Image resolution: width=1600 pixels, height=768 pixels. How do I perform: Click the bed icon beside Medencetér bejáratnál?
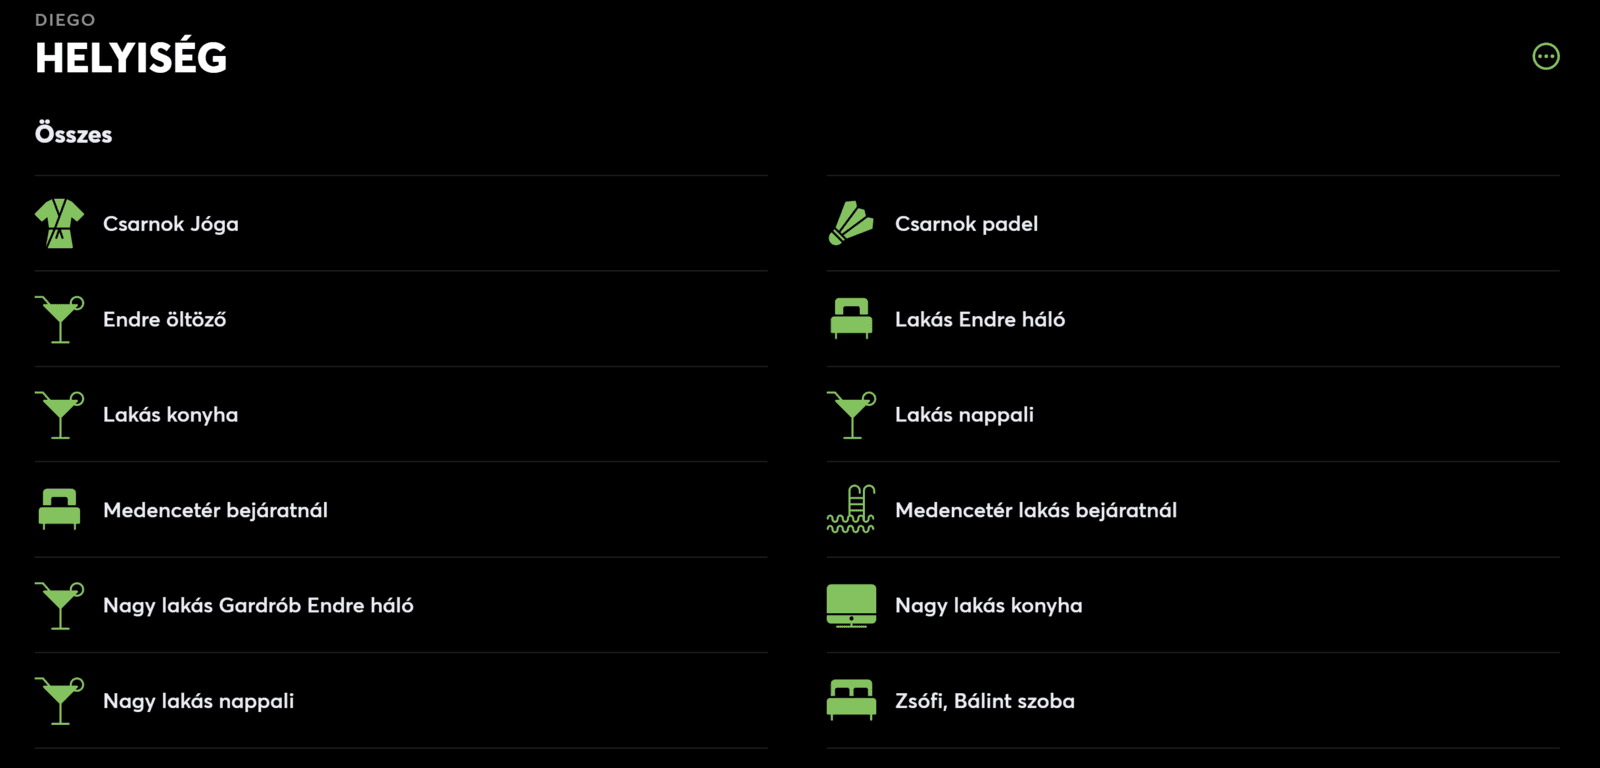click(59, 509)
